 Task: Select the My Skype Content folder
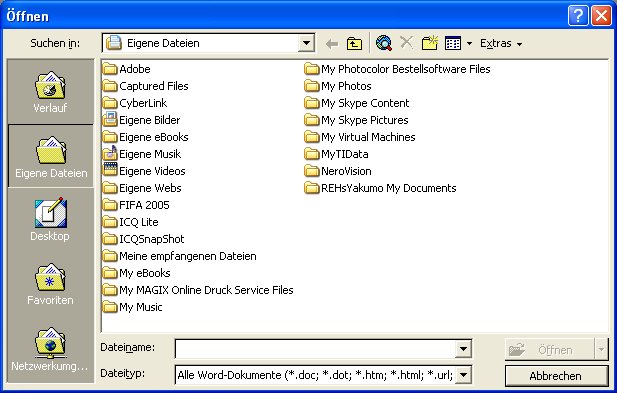(x=357, y=103)
